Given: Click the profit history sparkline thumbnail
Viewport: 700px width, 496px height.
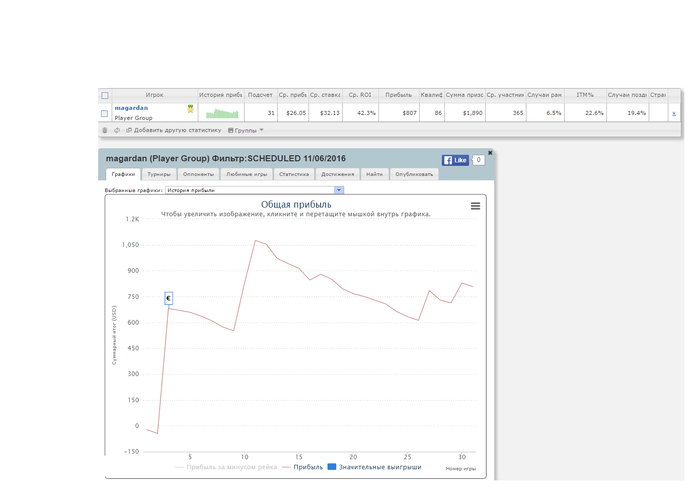Looking at the screenshot, I should point(222,113).
